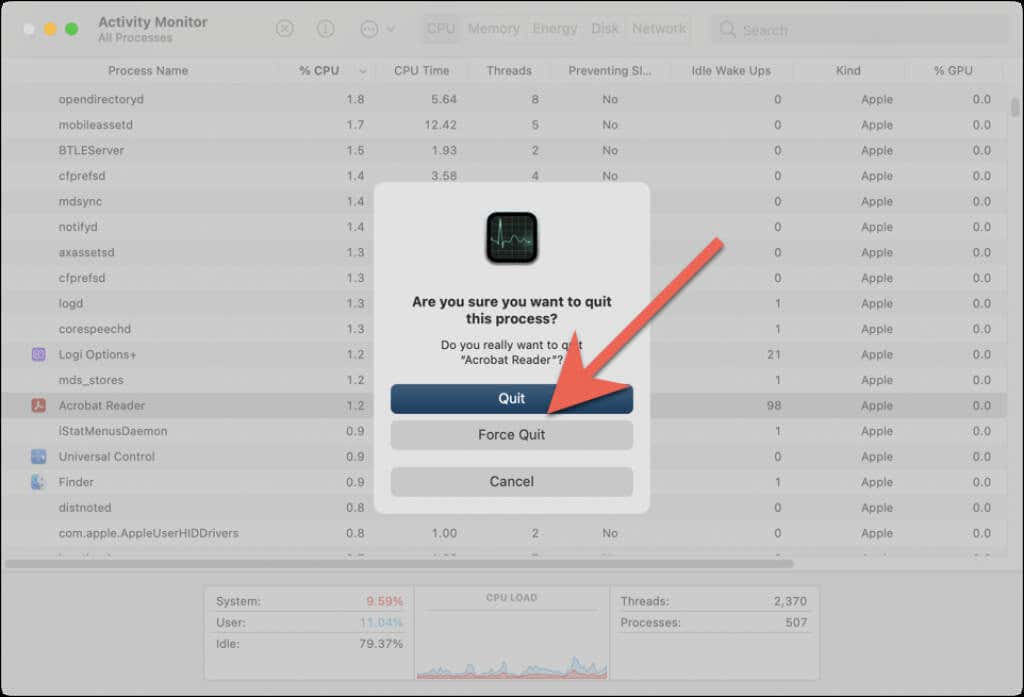Confirm with the Quit button

pos(511,398)
